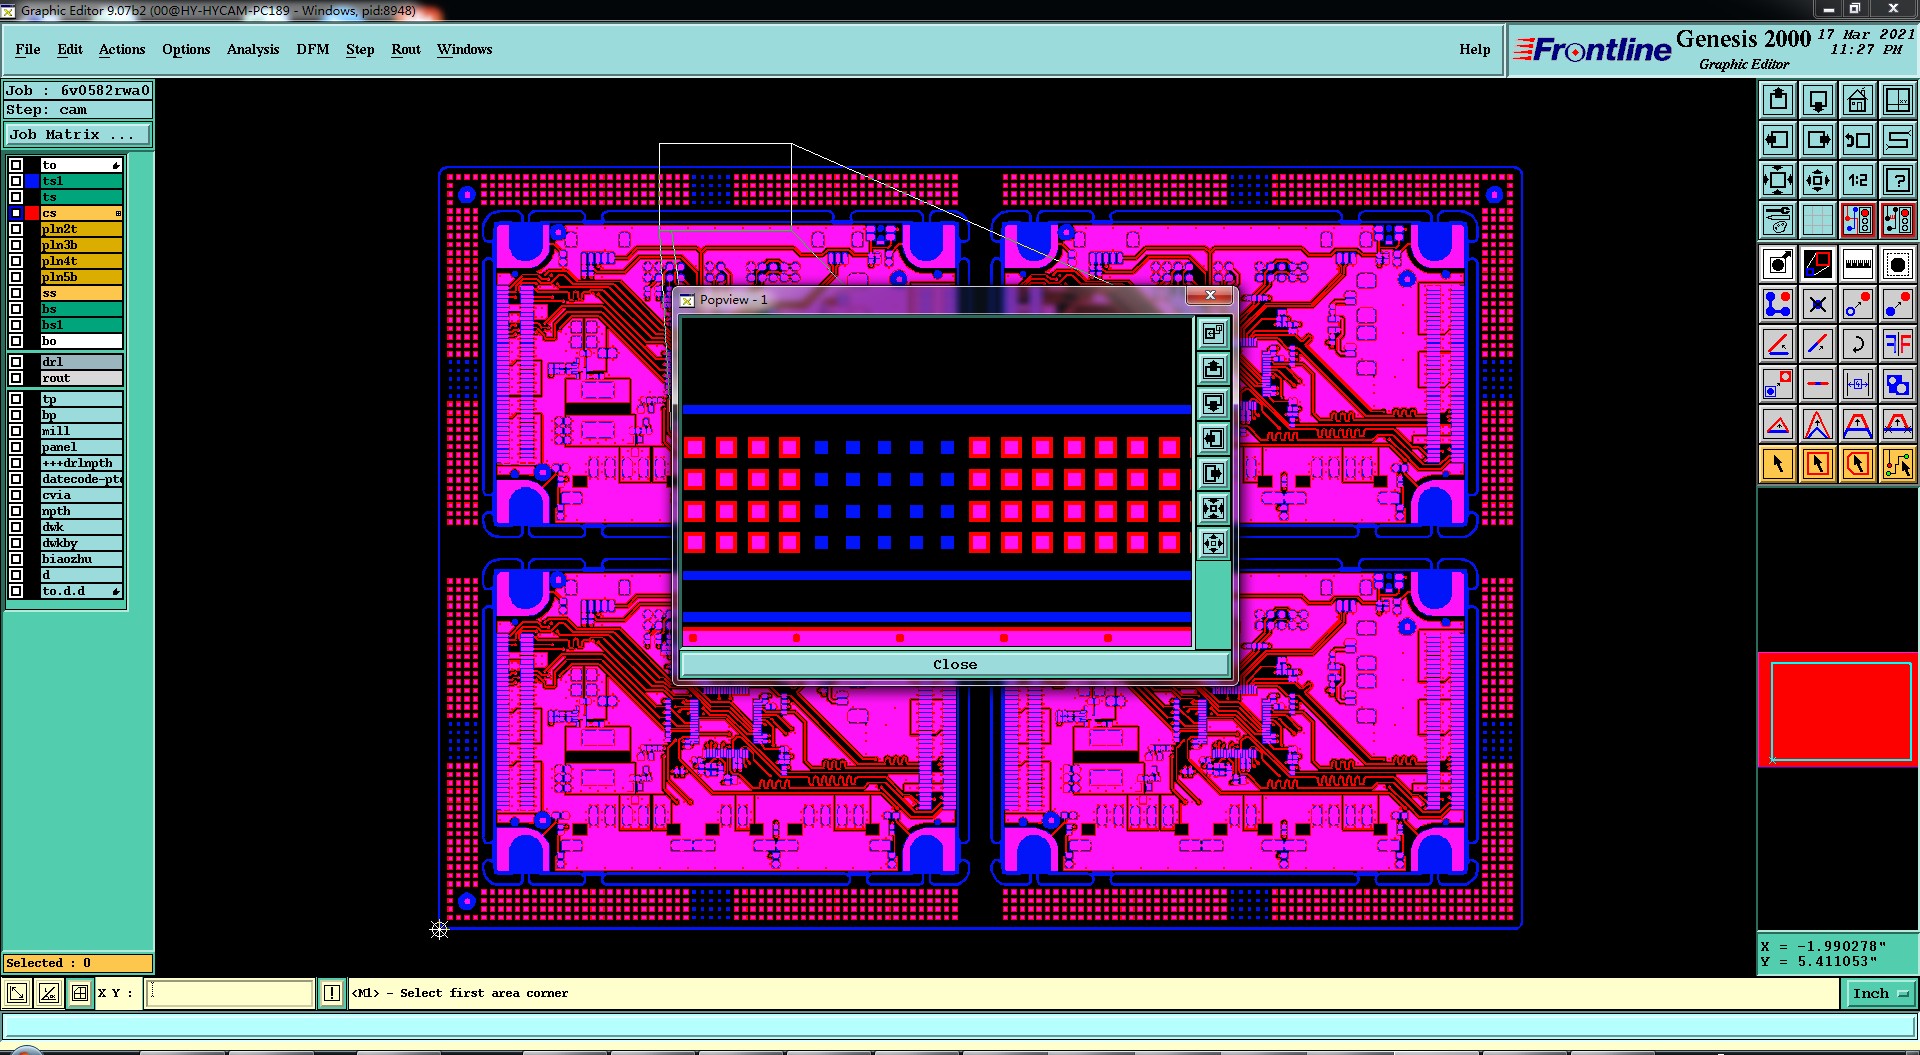
Task: Click the zoom out arrows icon in right toolbar
Action: (1778, 180)
